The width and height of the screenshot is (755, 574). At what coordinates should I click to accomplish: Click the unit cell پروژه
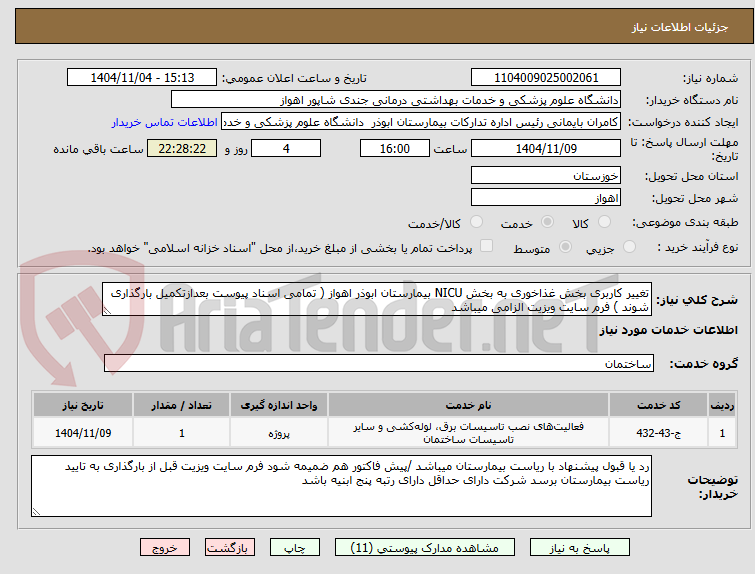pos(279,433)
